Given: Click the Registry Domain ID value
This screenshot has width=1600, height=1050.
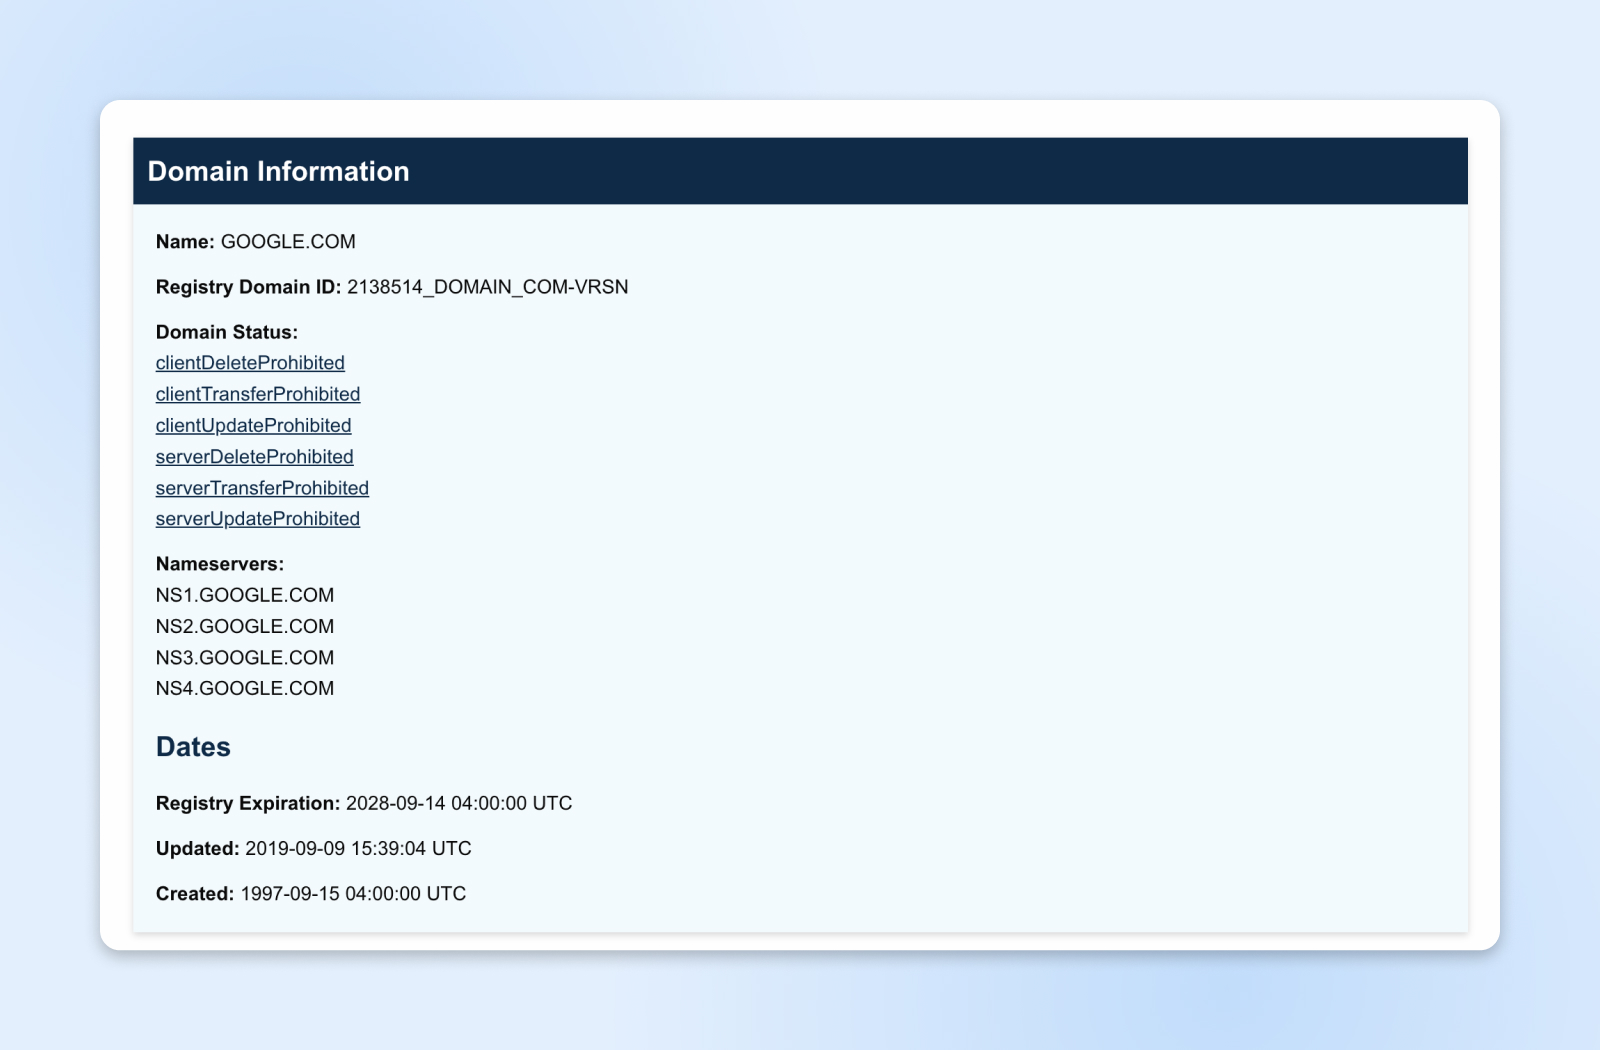Looking at the screenshot, I should click(488, 287).
